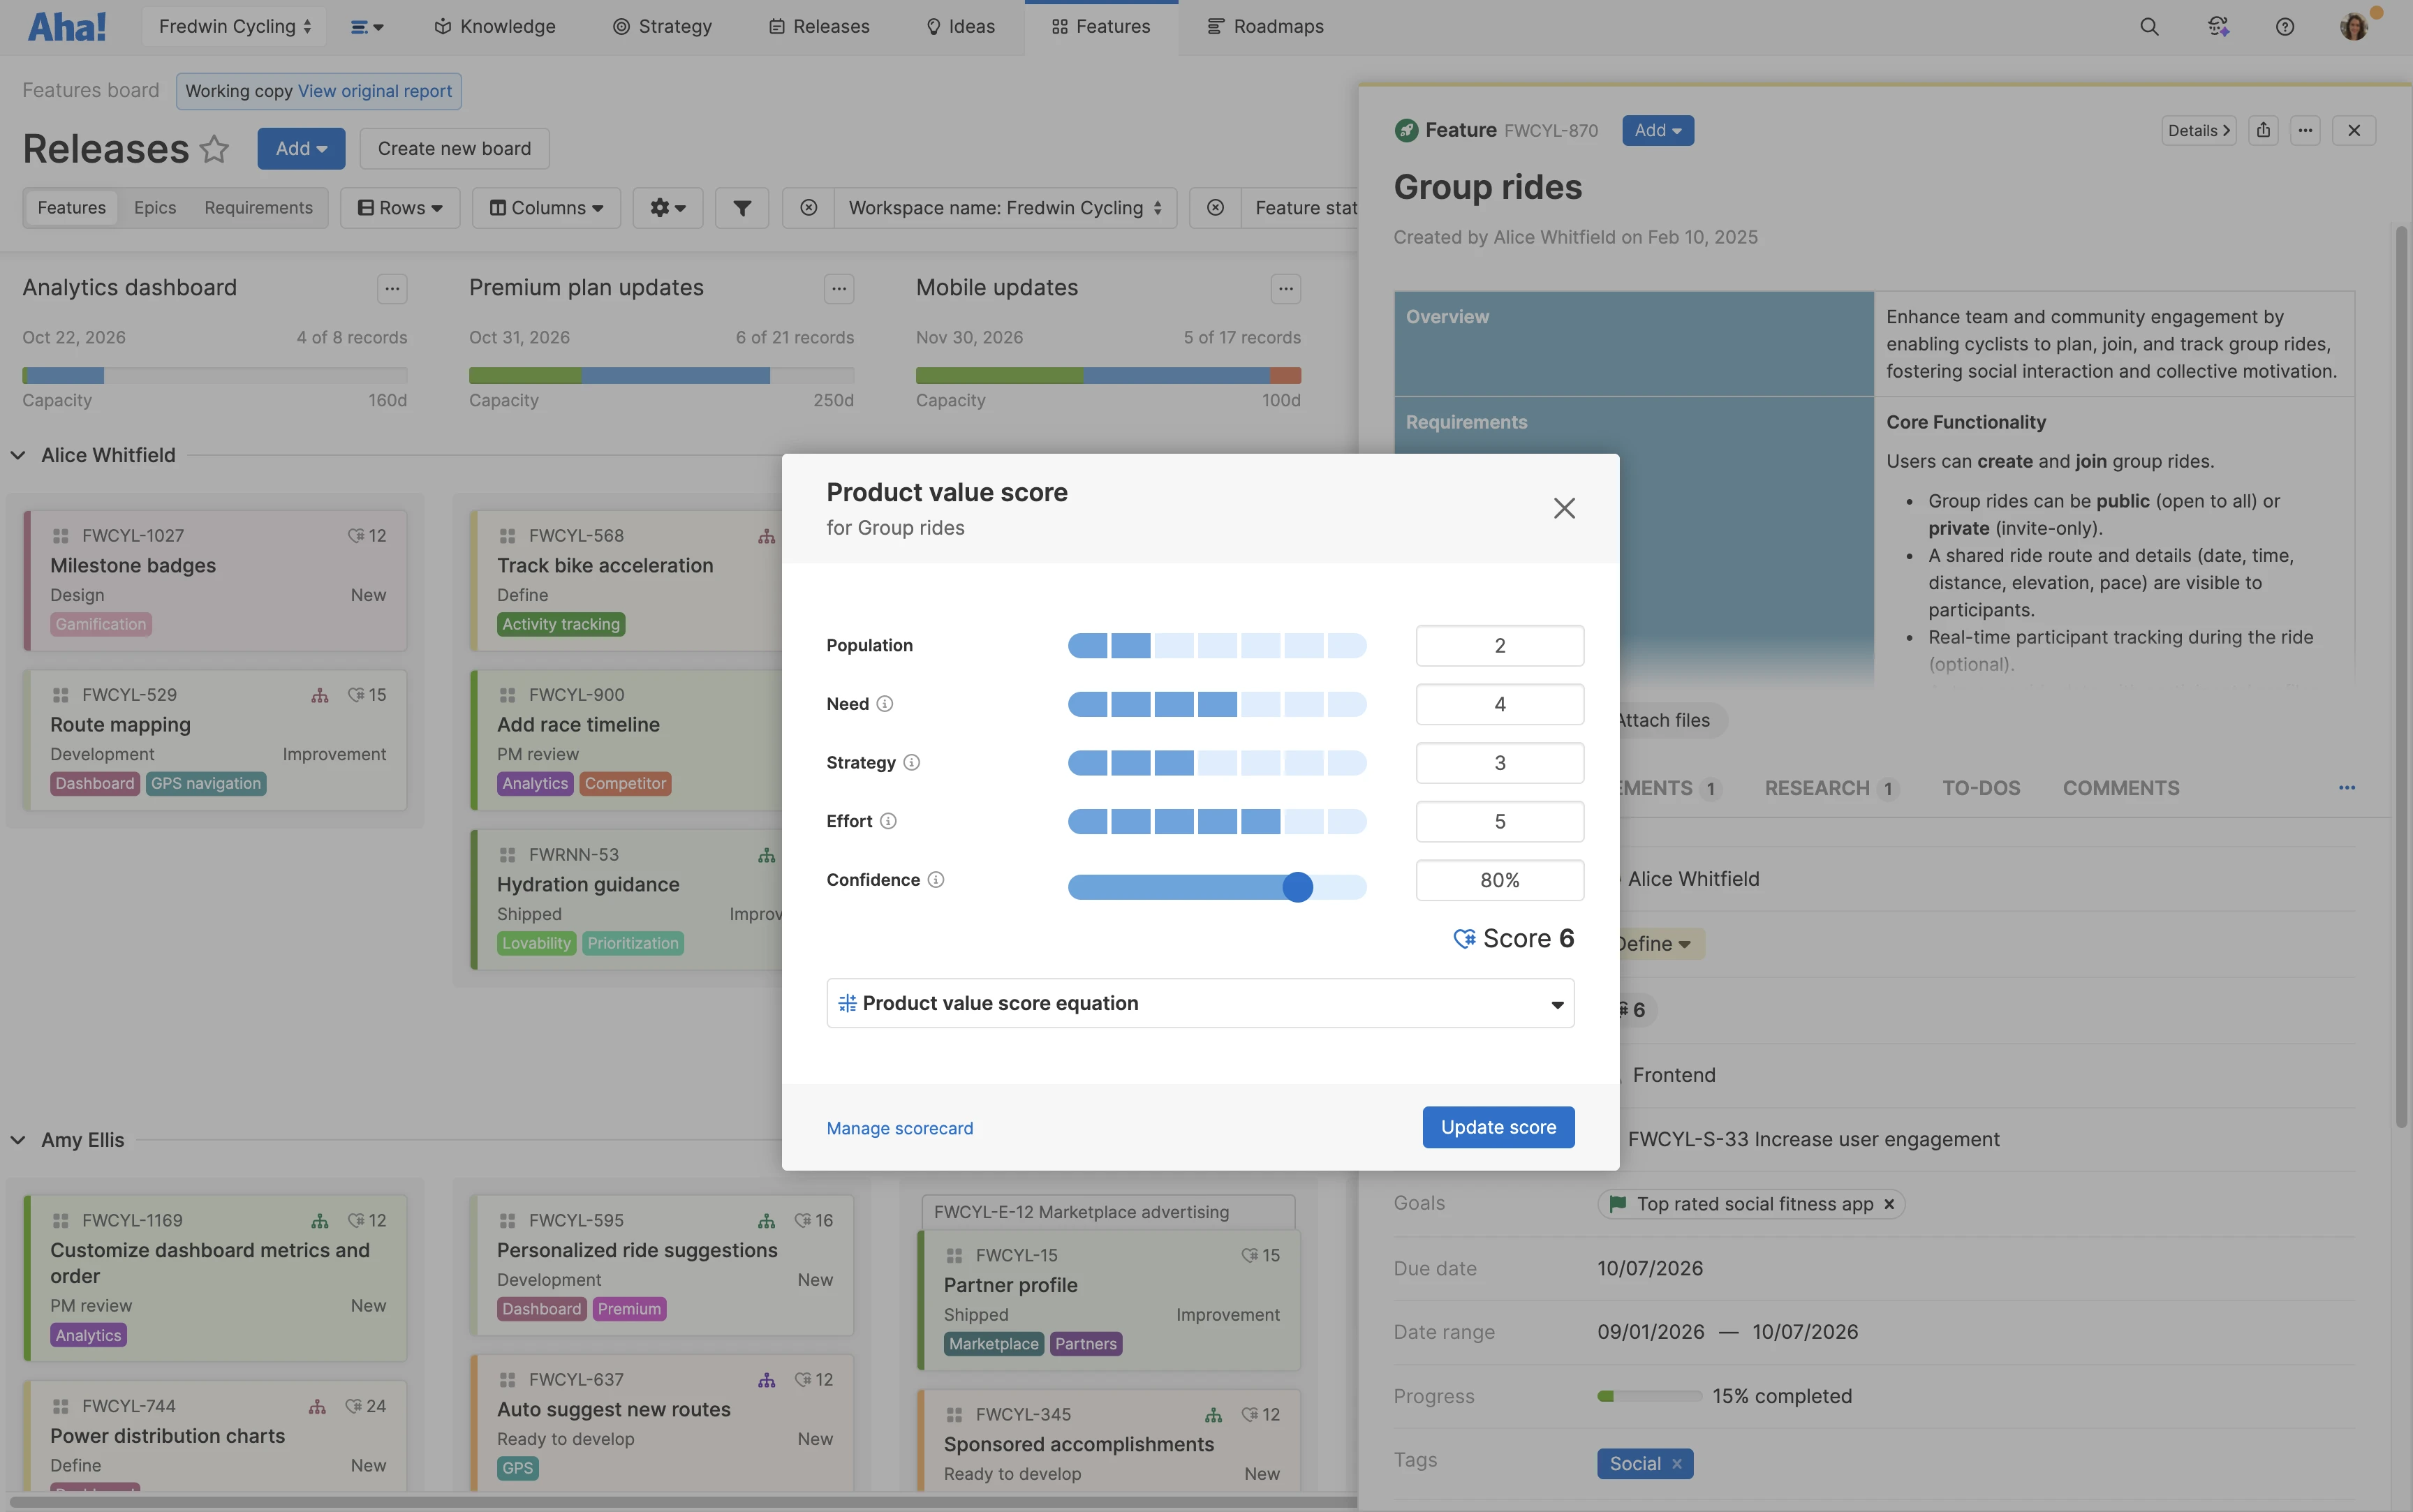Open the Ideas menu
2413x1512 pixels.
tap(960, 27)
